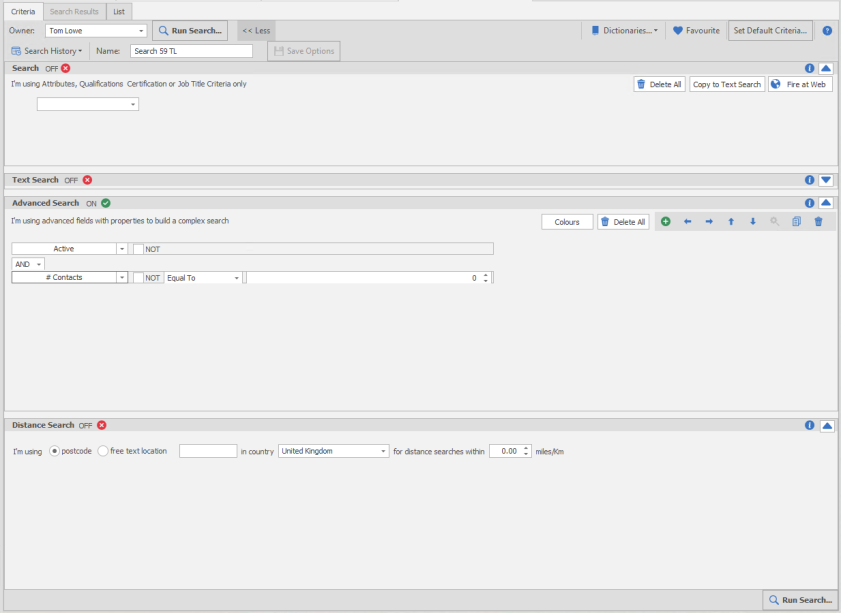Tick the NOT checkbox on Active row

point(139,249)
